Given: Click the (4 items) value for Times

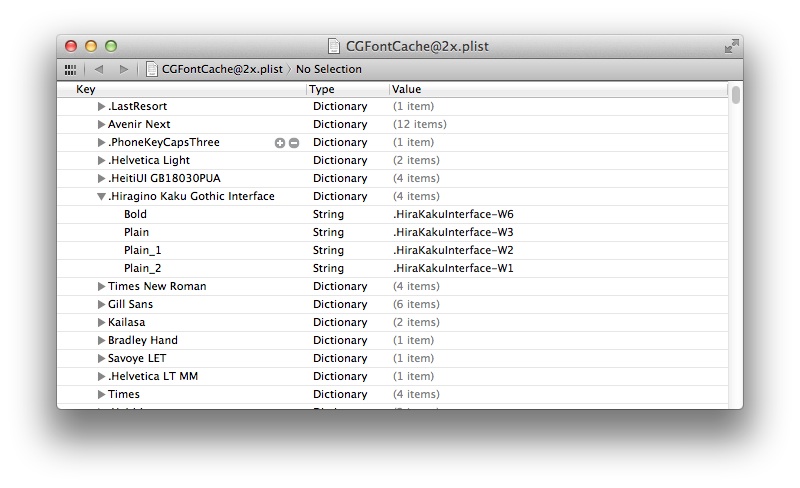Looking at the screenshot, I should pos(416,394).
